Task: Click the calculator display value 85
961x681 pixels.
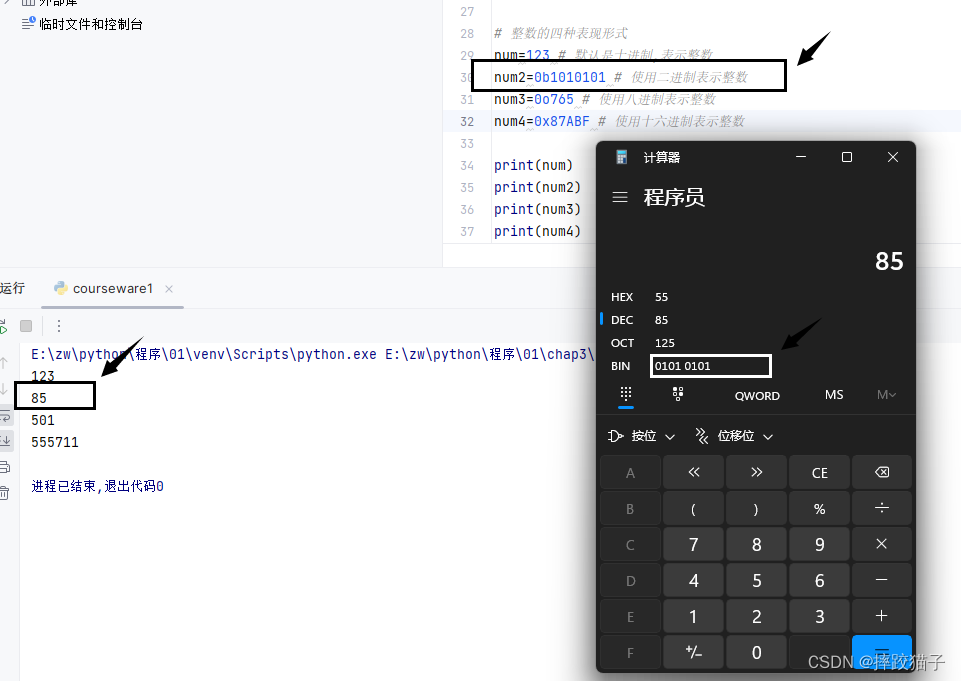Action: click(x=889, y=261)
